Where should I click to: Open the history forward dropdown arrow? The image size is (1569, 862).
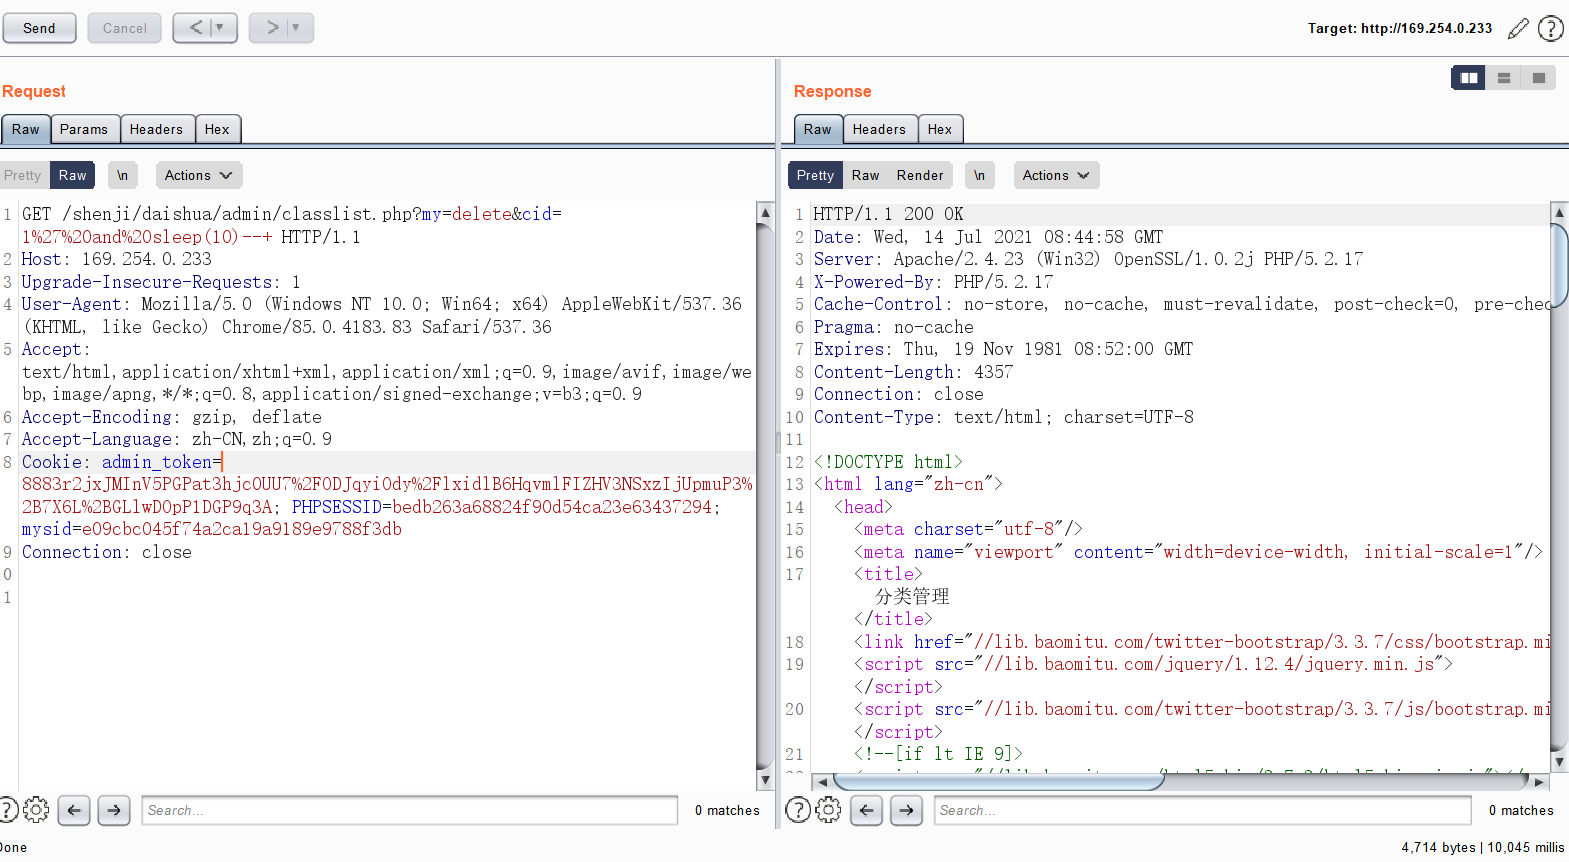pos(297,28)
